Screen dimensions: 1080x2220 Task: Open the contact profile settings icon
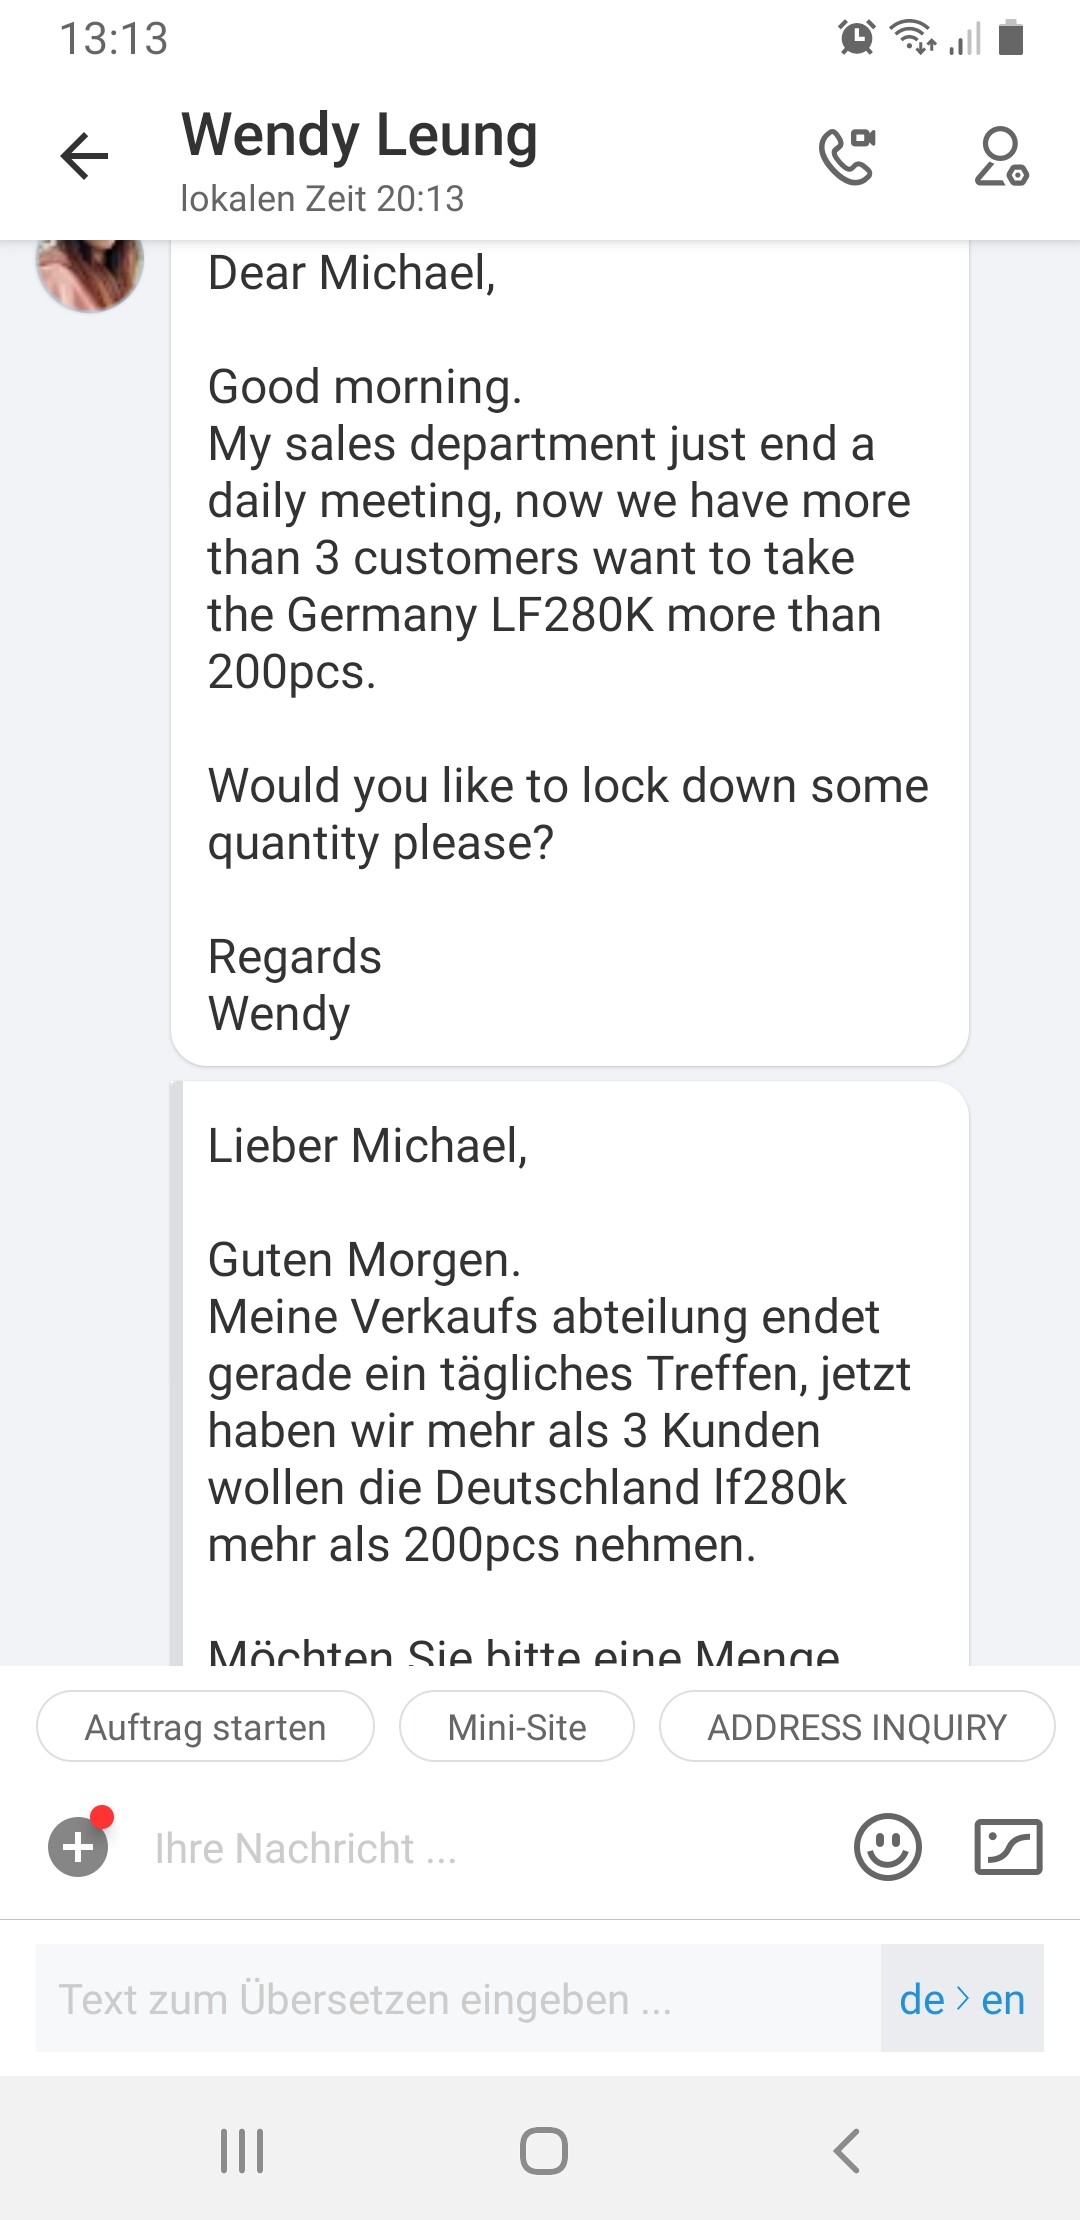1001,157
